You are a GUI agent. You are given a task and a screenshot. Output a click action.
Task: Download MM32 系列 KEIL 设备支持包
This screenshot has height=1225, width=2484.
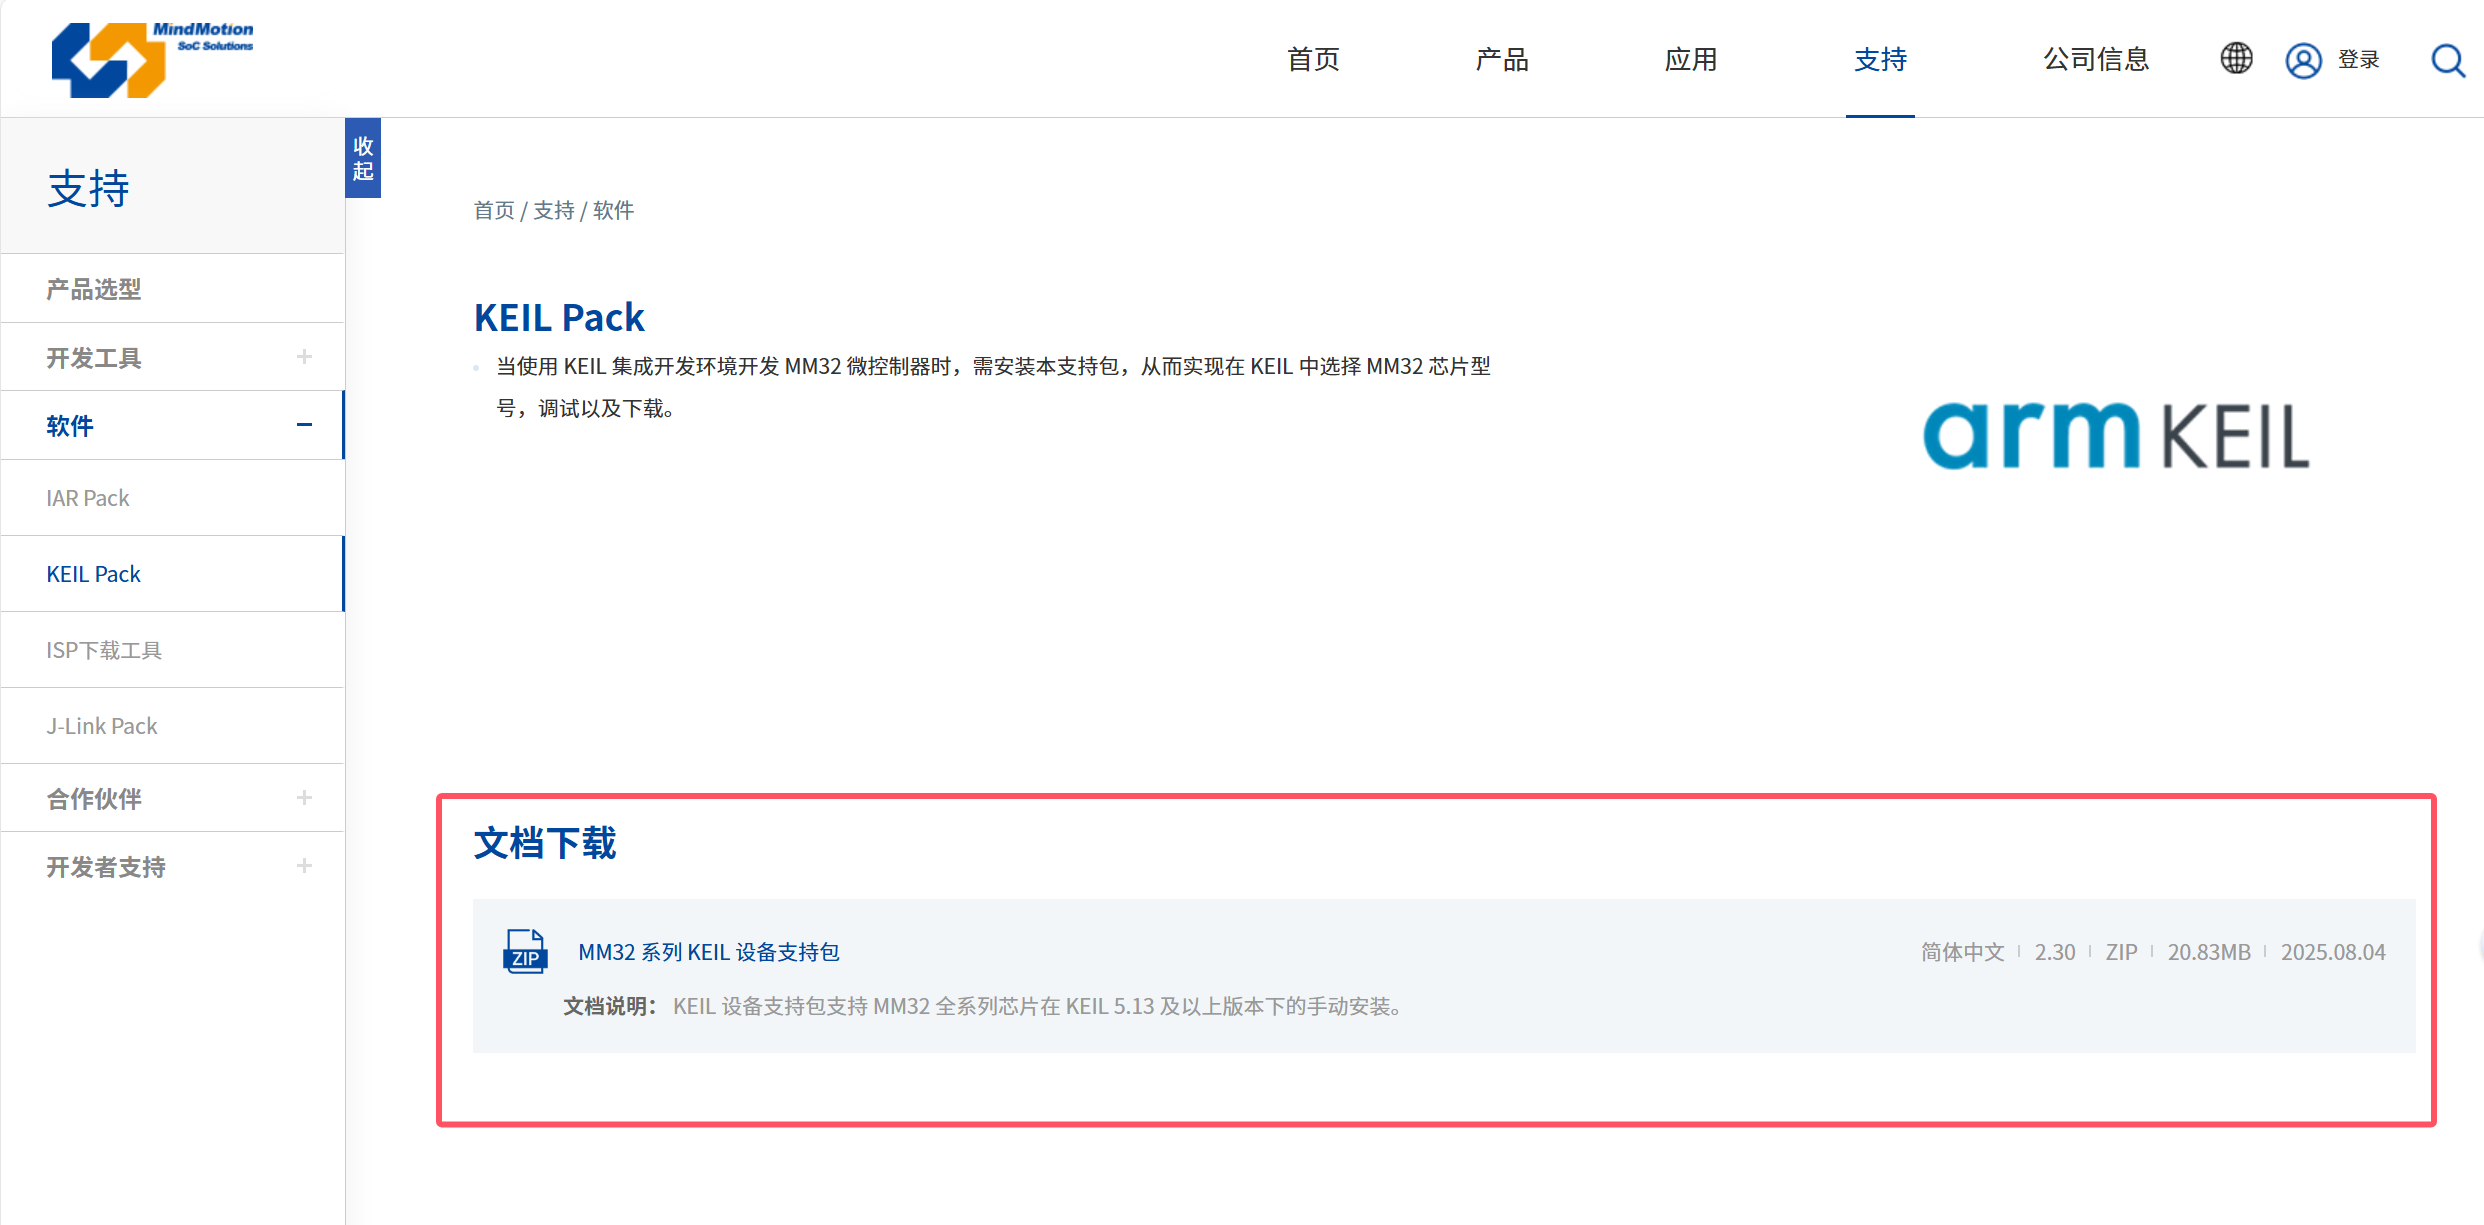[x=708, y=952]
